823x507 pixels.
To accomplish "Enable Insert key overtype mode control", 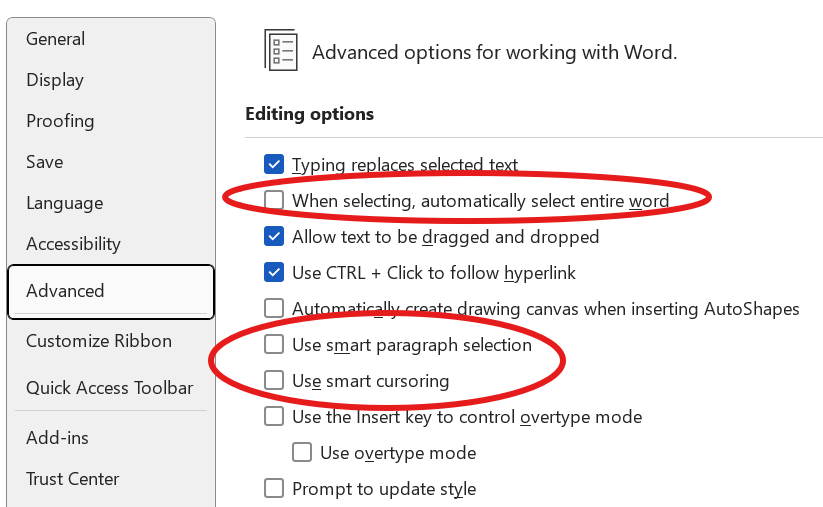I will point(274,416).
